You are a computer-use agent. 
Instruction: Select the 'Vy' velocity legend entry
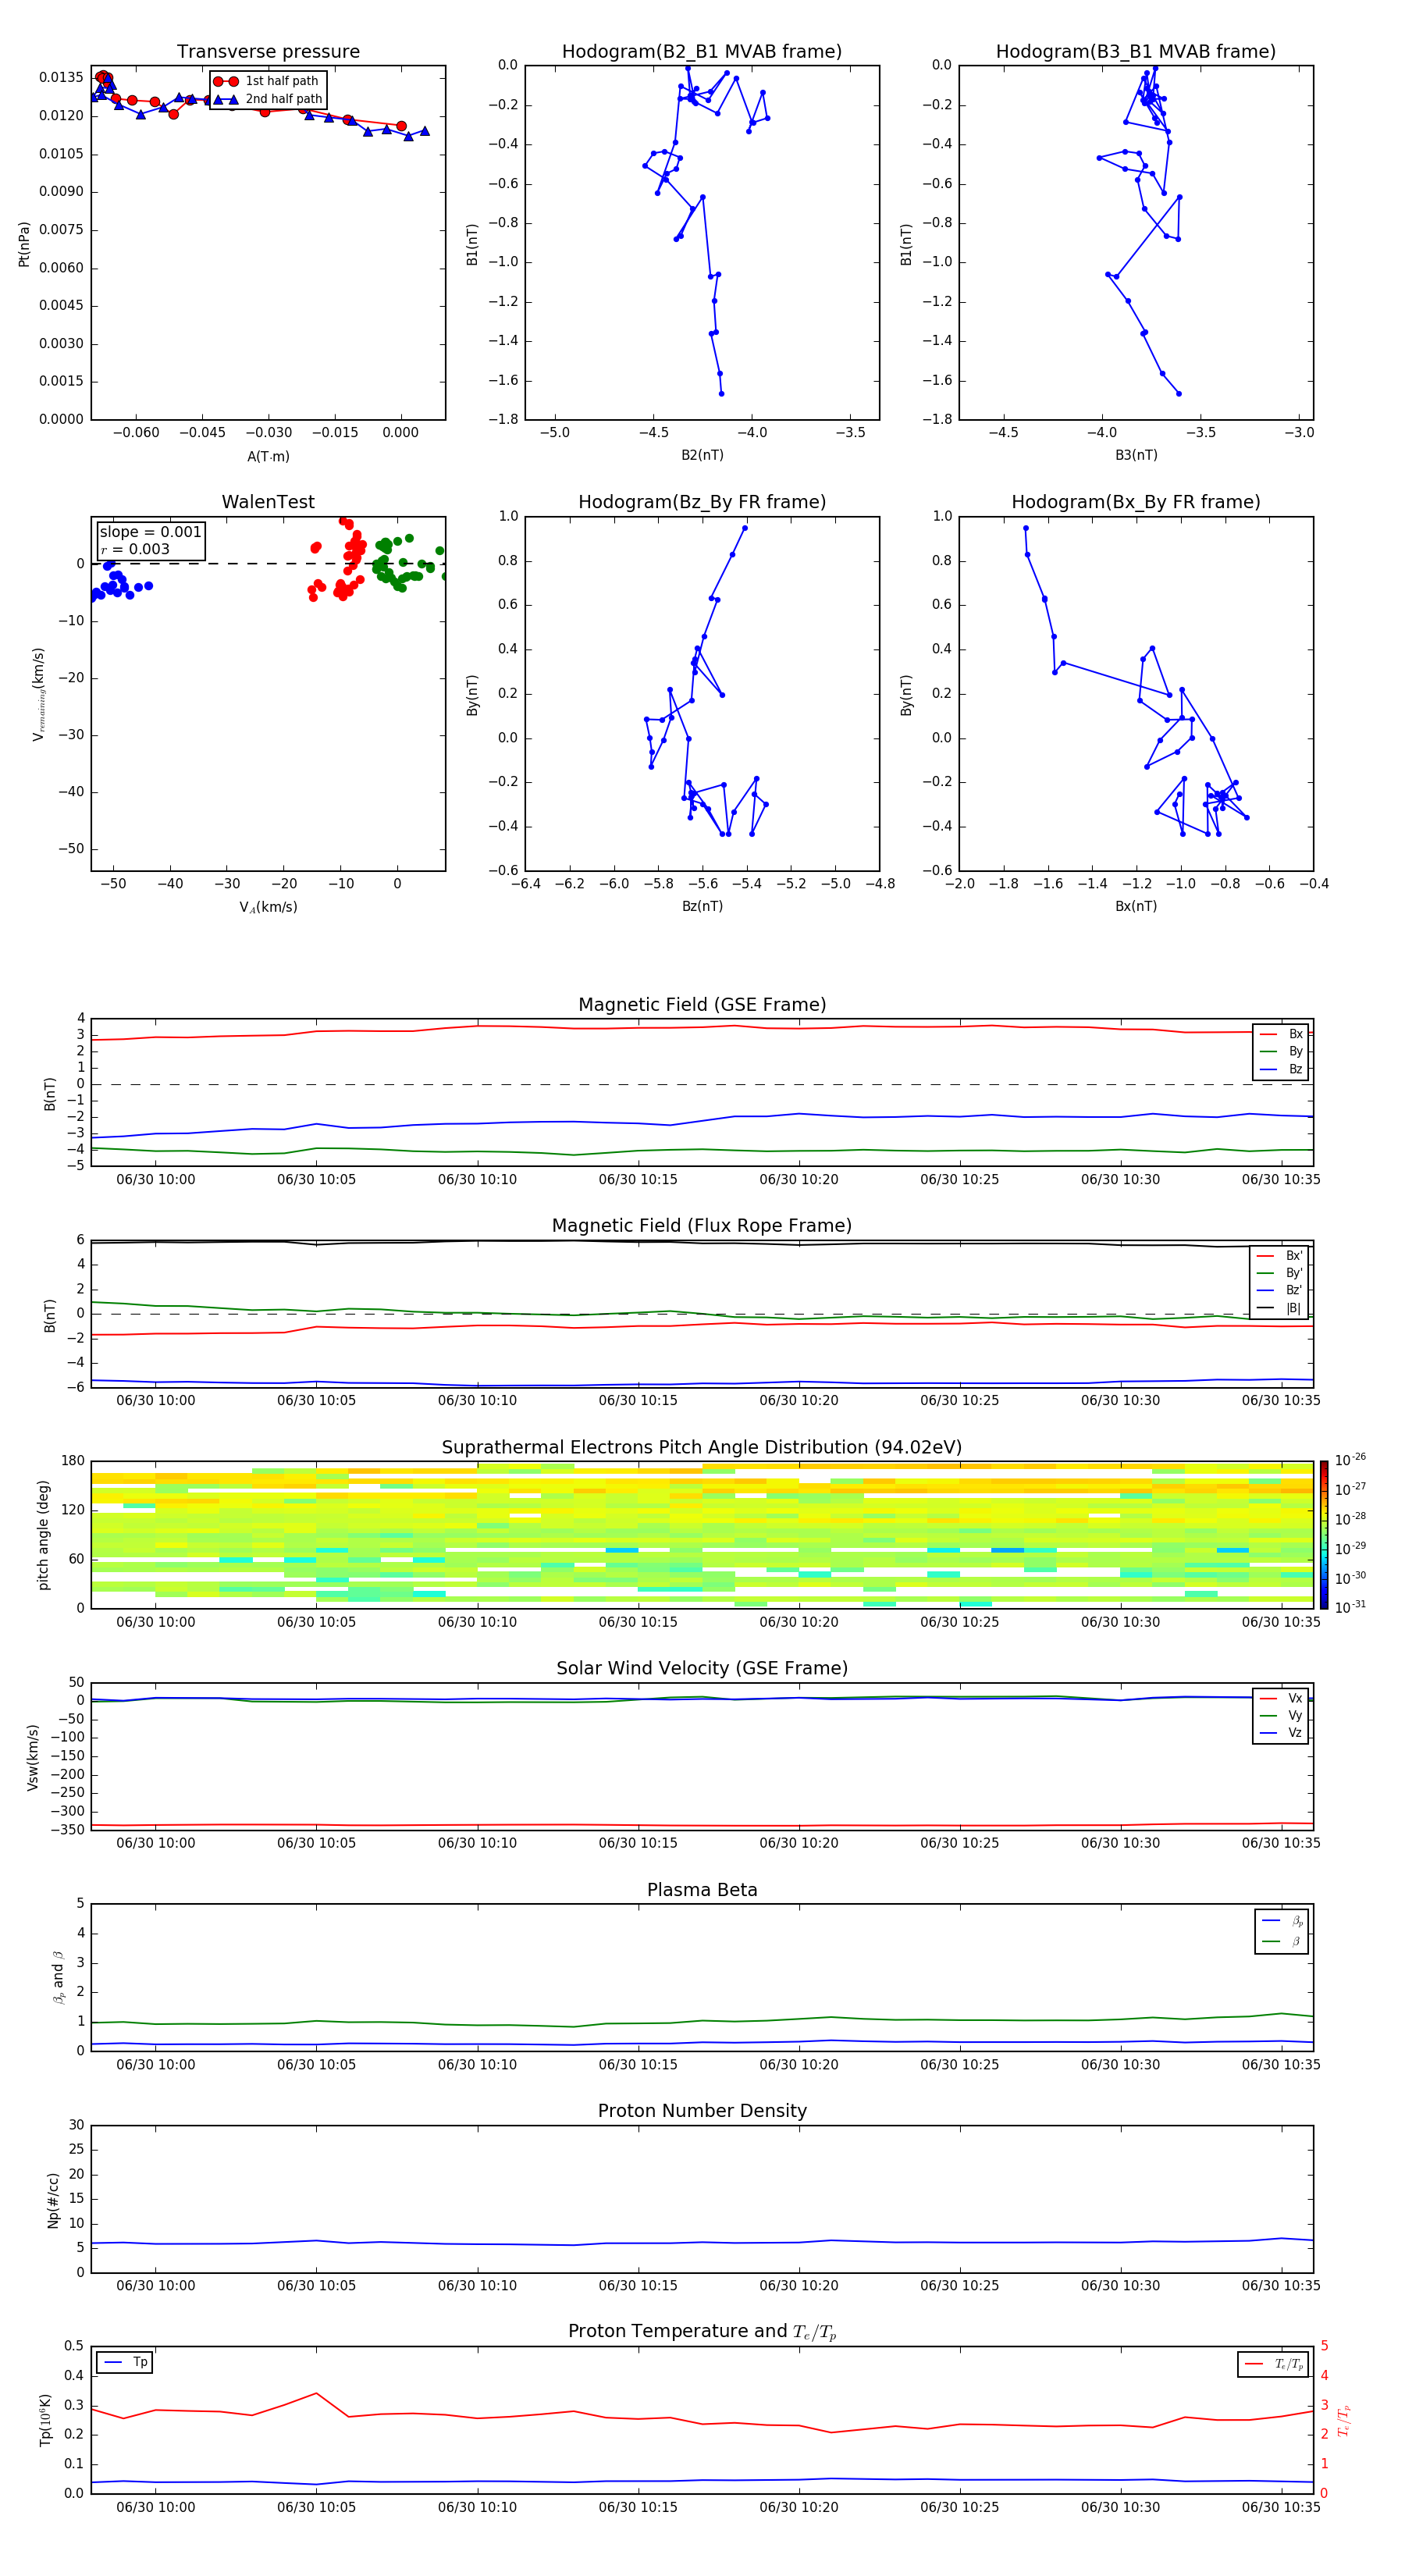coord(1281,1715)
